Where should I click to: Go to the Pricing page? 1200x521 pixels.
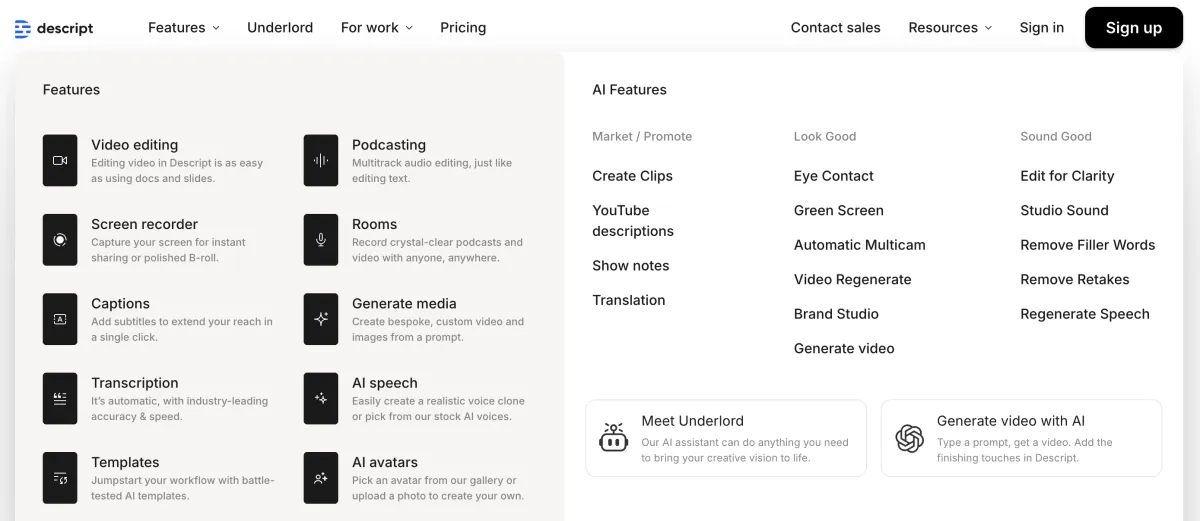pyautogui.click(x=463, y=28)
